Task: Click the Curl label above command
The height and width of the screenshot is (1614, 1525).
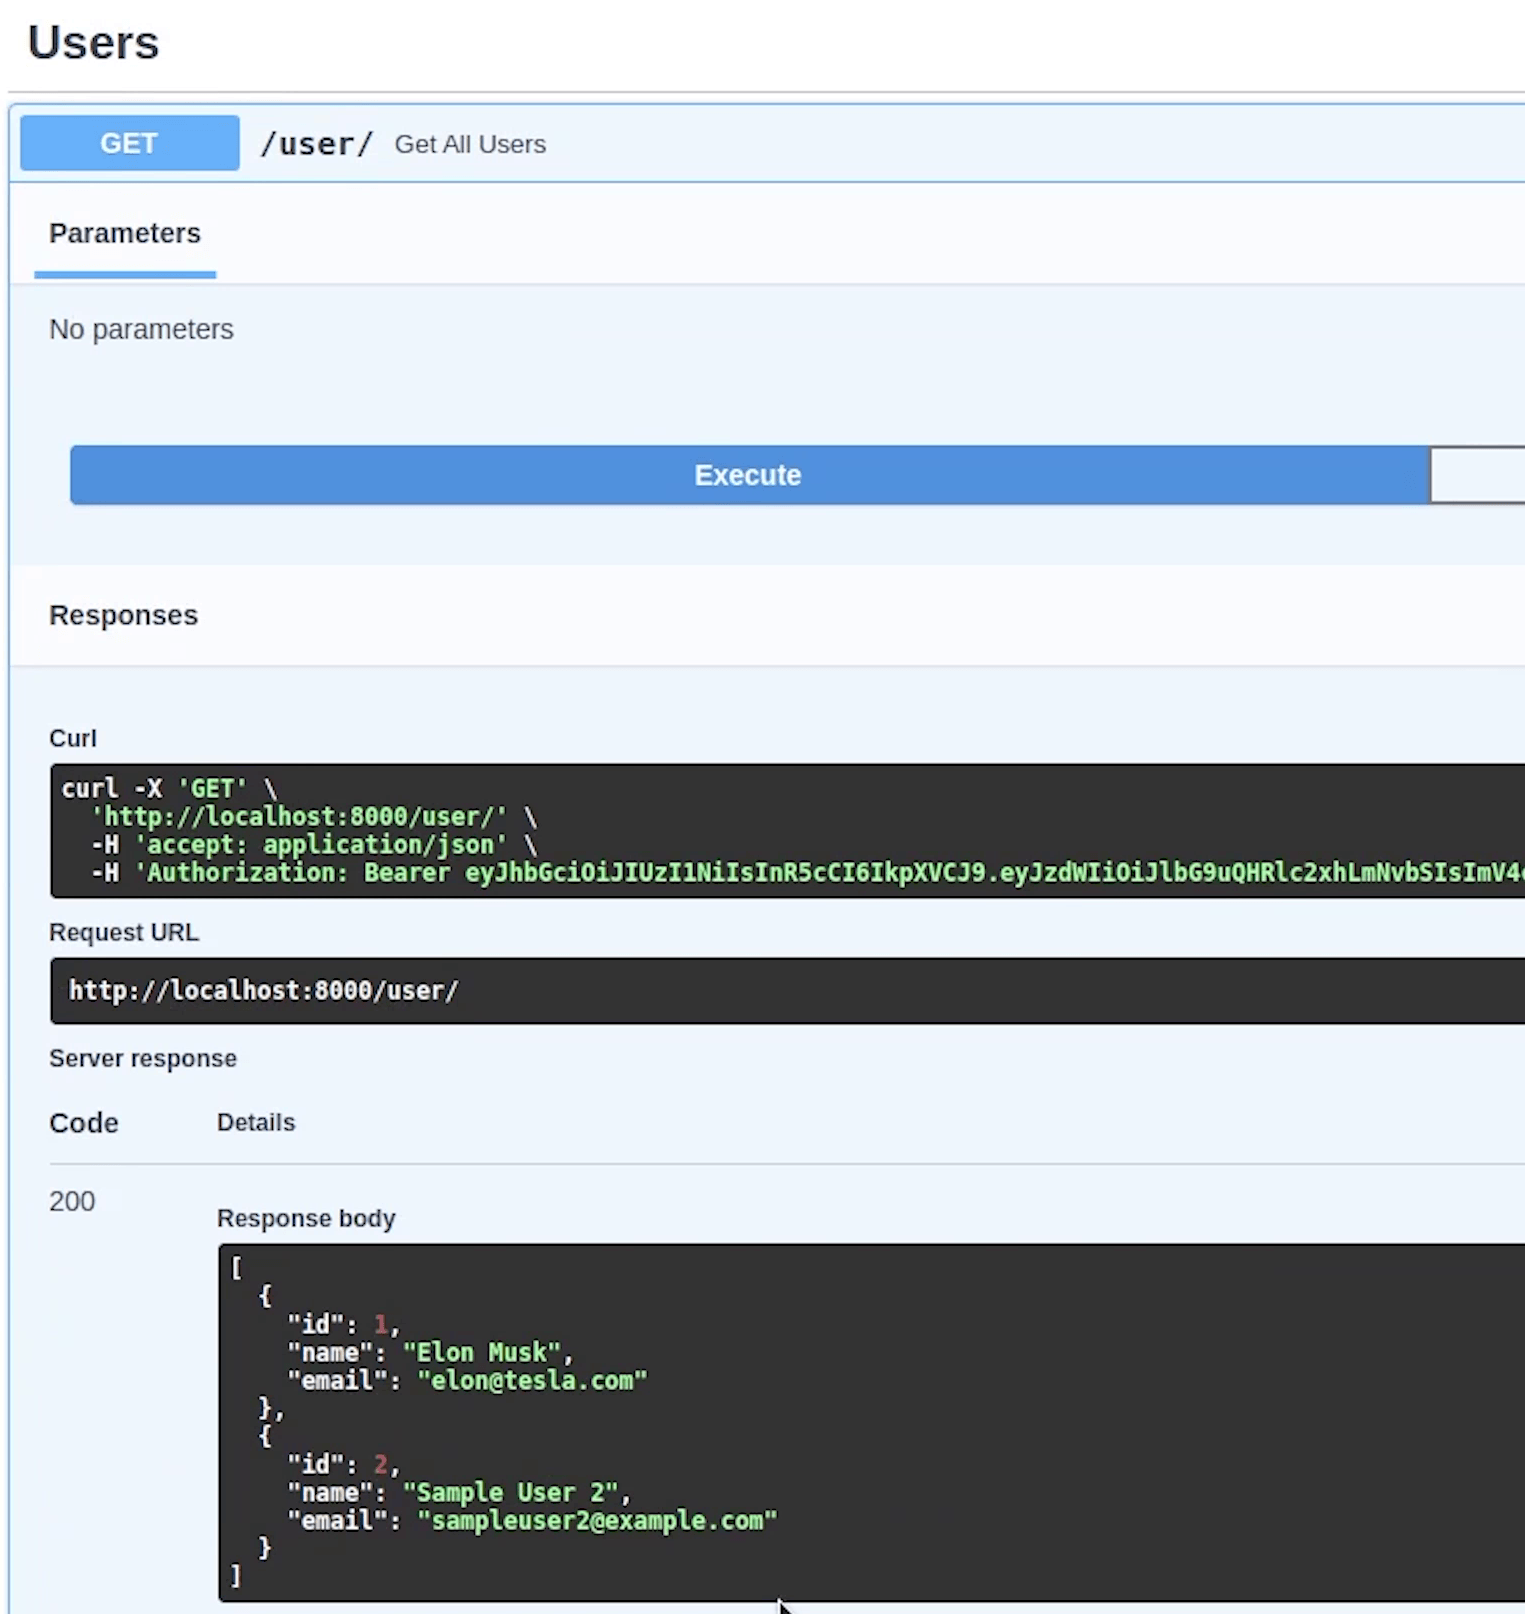Action: tap(73, 738)
